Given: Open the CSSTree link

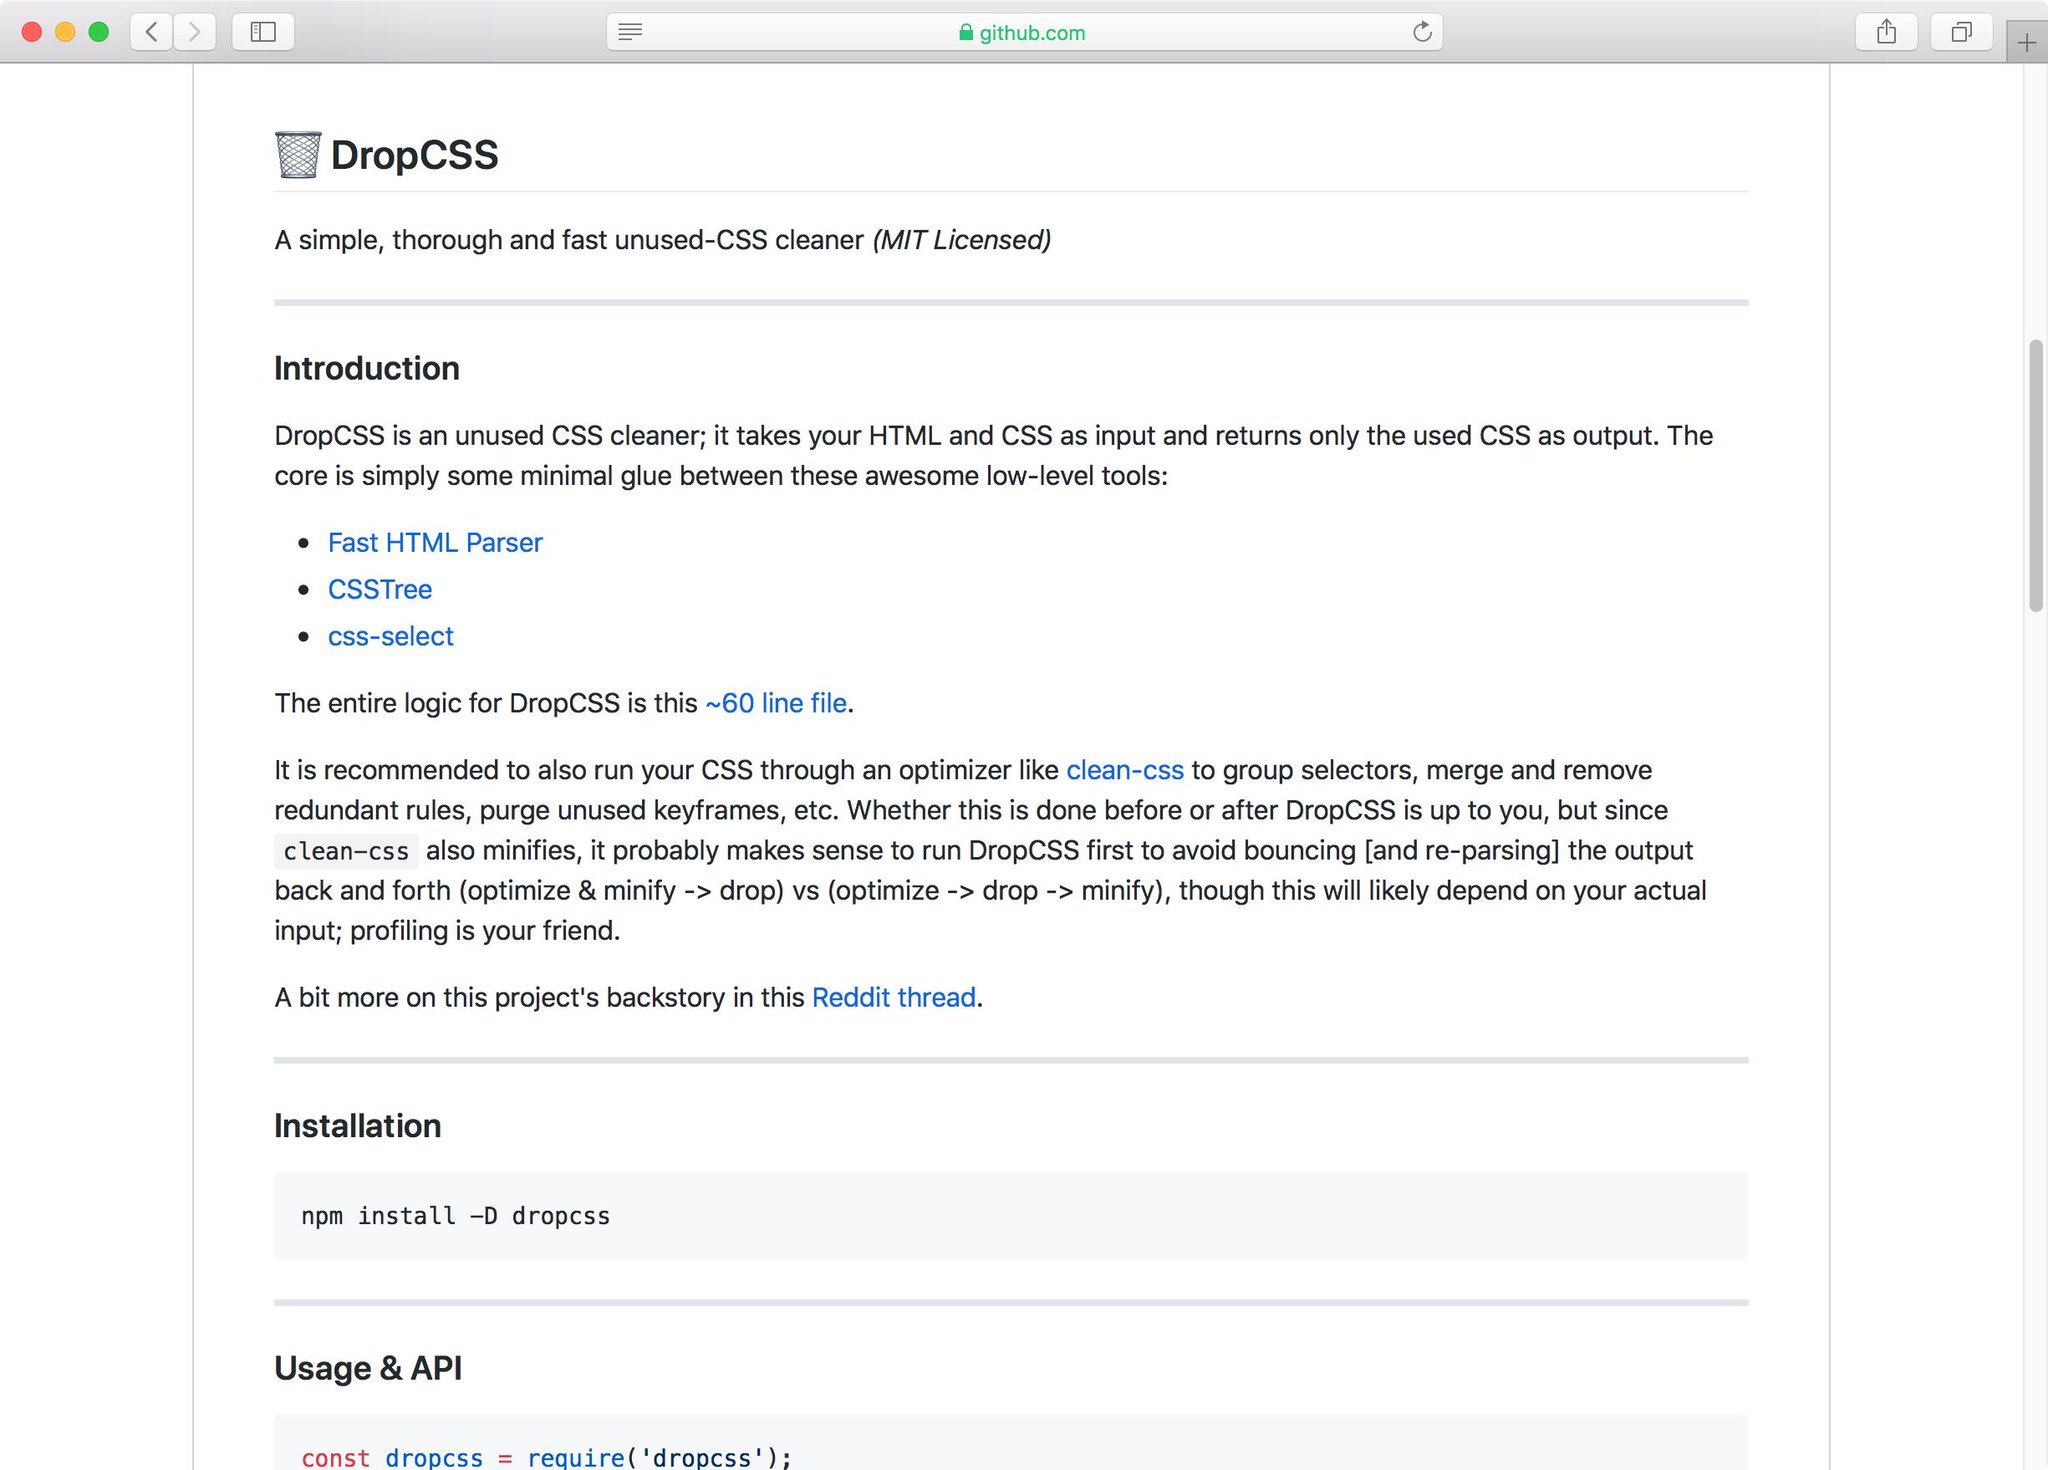Looking at the screenshot, I should tap(380, 589).
